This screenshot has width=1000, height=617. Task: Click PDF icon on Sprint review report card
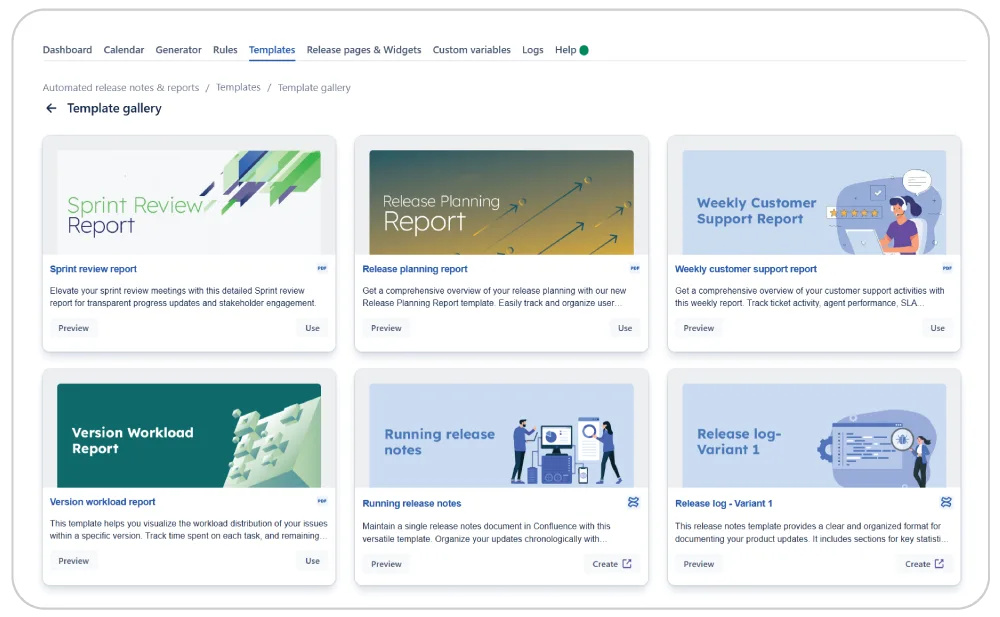coord(322,269)
